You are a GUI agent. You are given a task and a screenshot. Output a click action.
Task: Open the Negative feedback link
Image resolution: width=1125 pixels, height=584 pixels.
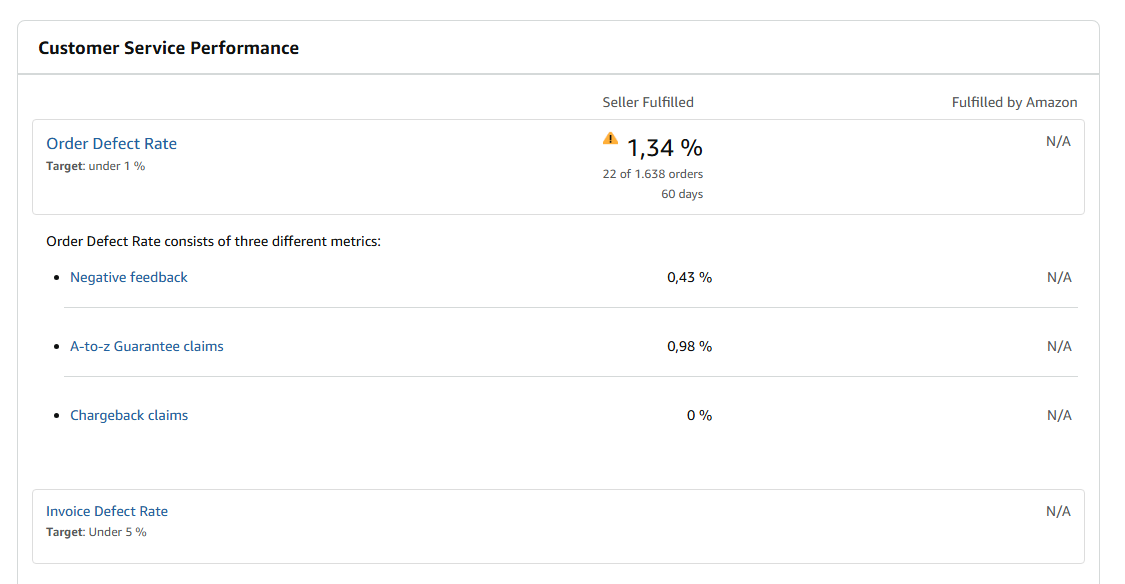point(128,277)
